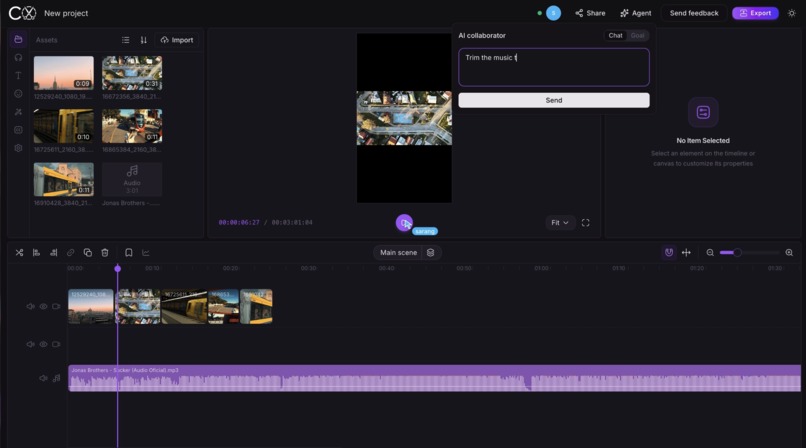Click the Export button
Image resolution: width=806 pixels, height=448 pixels.
tap(755, 13)
